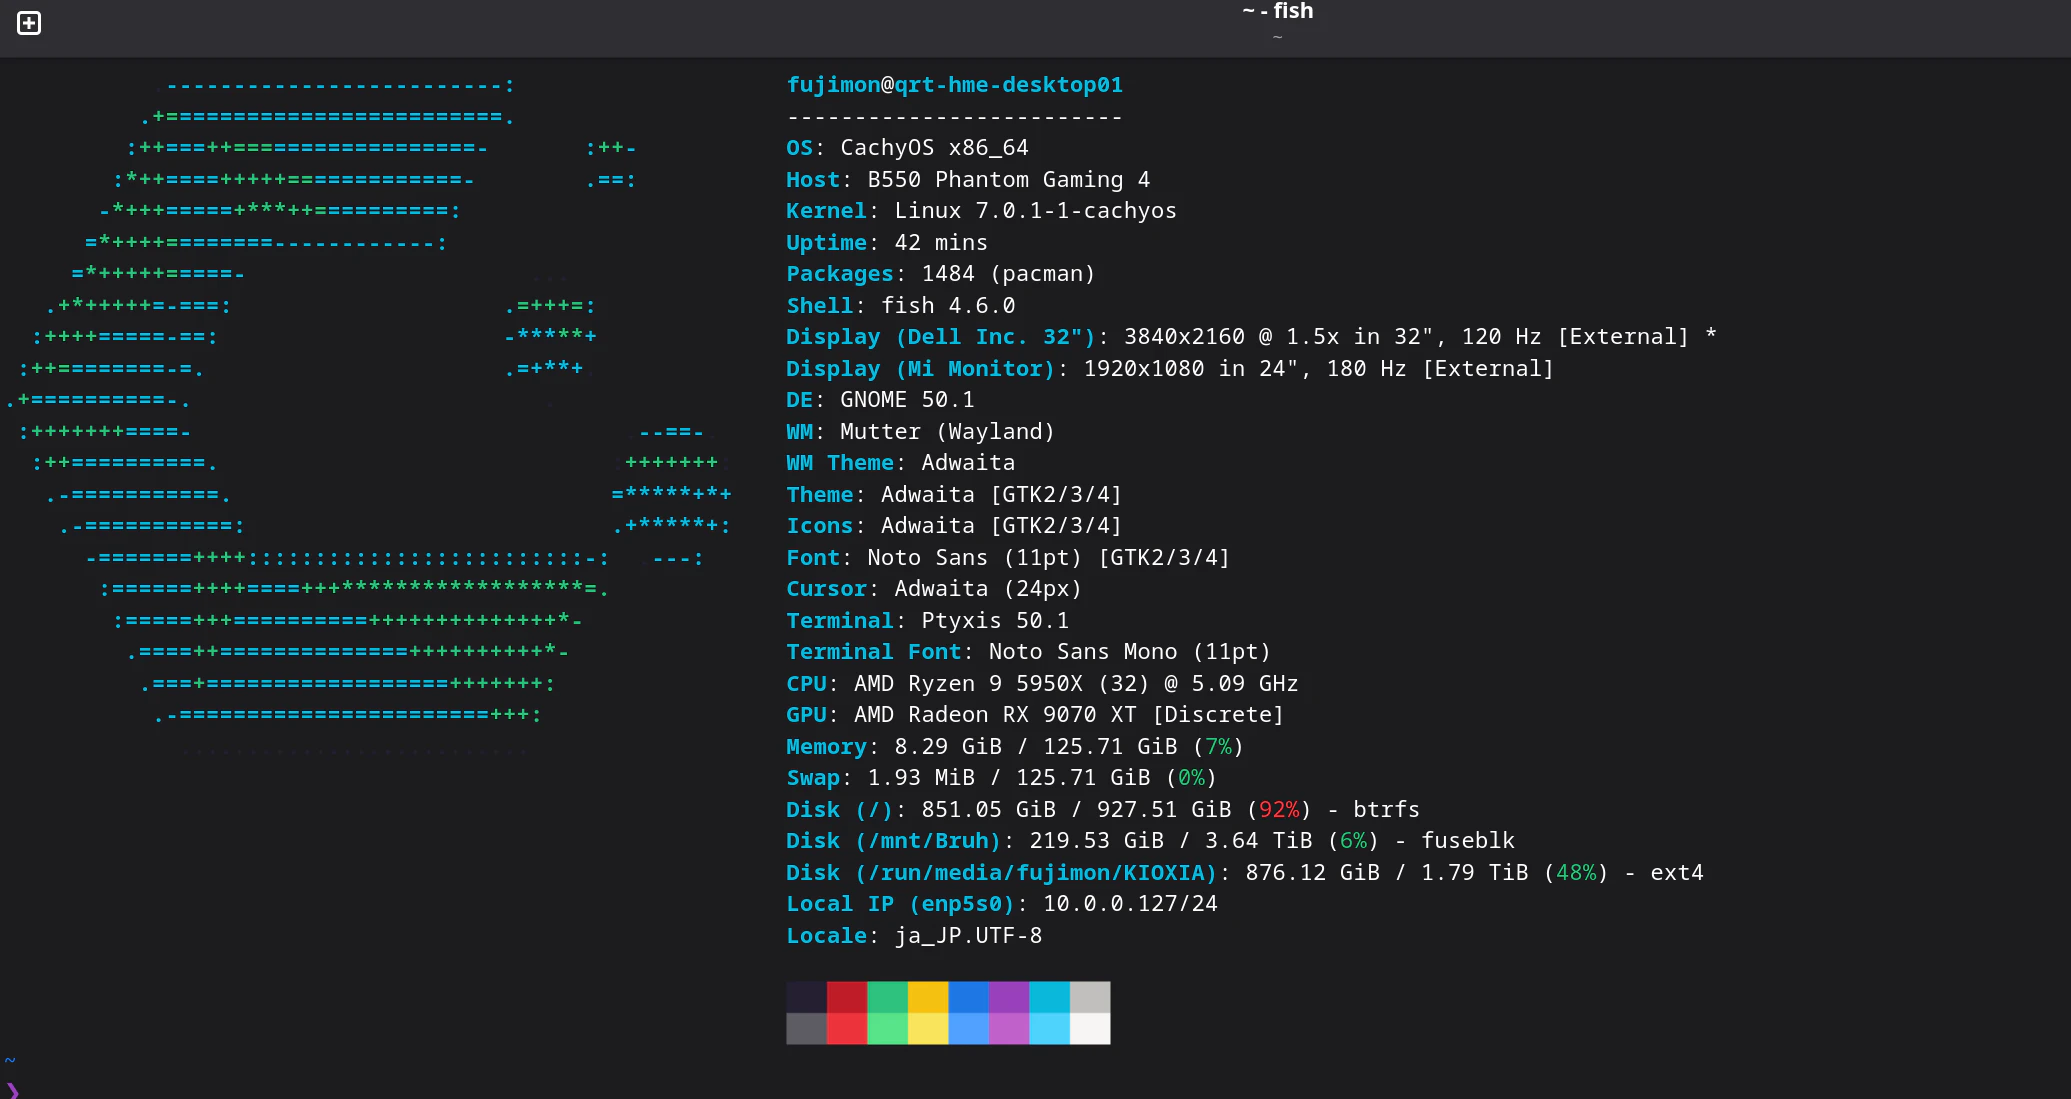
Task: Click the '~ - fish' window title
Action: pos(1277,11)
